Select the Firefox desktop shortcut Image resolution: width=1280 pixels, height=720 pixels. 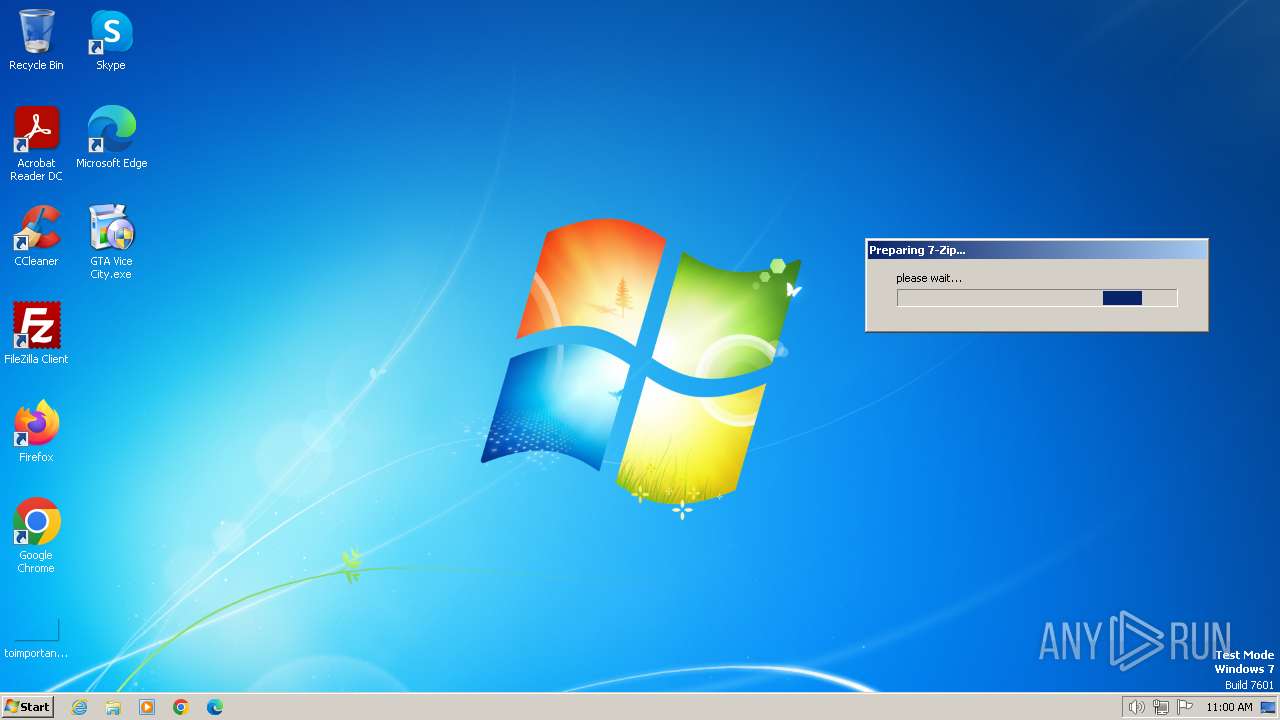36,432
